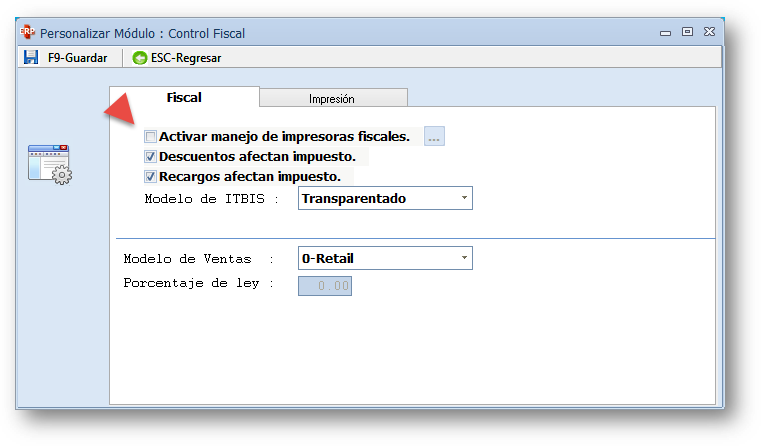The width and height of the screenshot is (761, 446).
Task: Click the green ESC-Regresar arrow icon
Action: (139, 58)
